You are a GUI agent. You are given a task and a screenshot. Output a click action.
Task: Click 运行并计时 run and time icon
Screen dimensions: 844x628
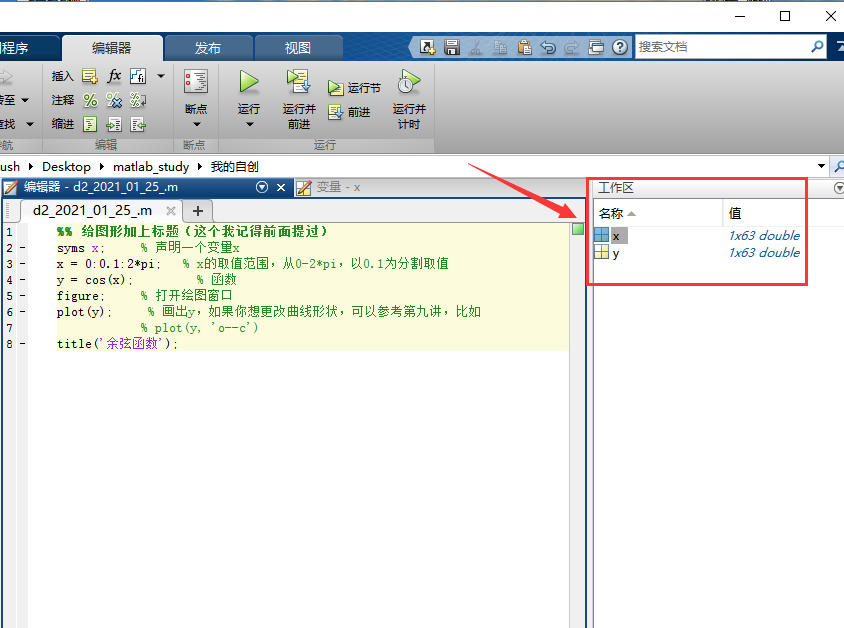(x=409, y=82)
